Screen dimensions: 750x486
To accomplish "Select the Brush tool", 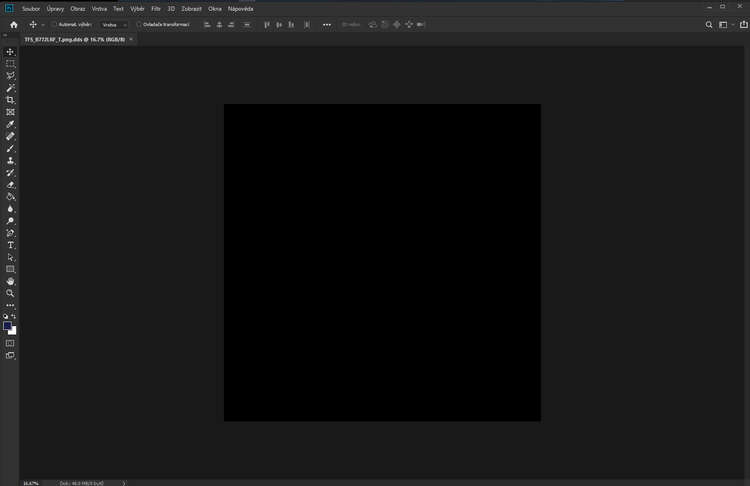I will pyautogui.click(x=10, y=148).
